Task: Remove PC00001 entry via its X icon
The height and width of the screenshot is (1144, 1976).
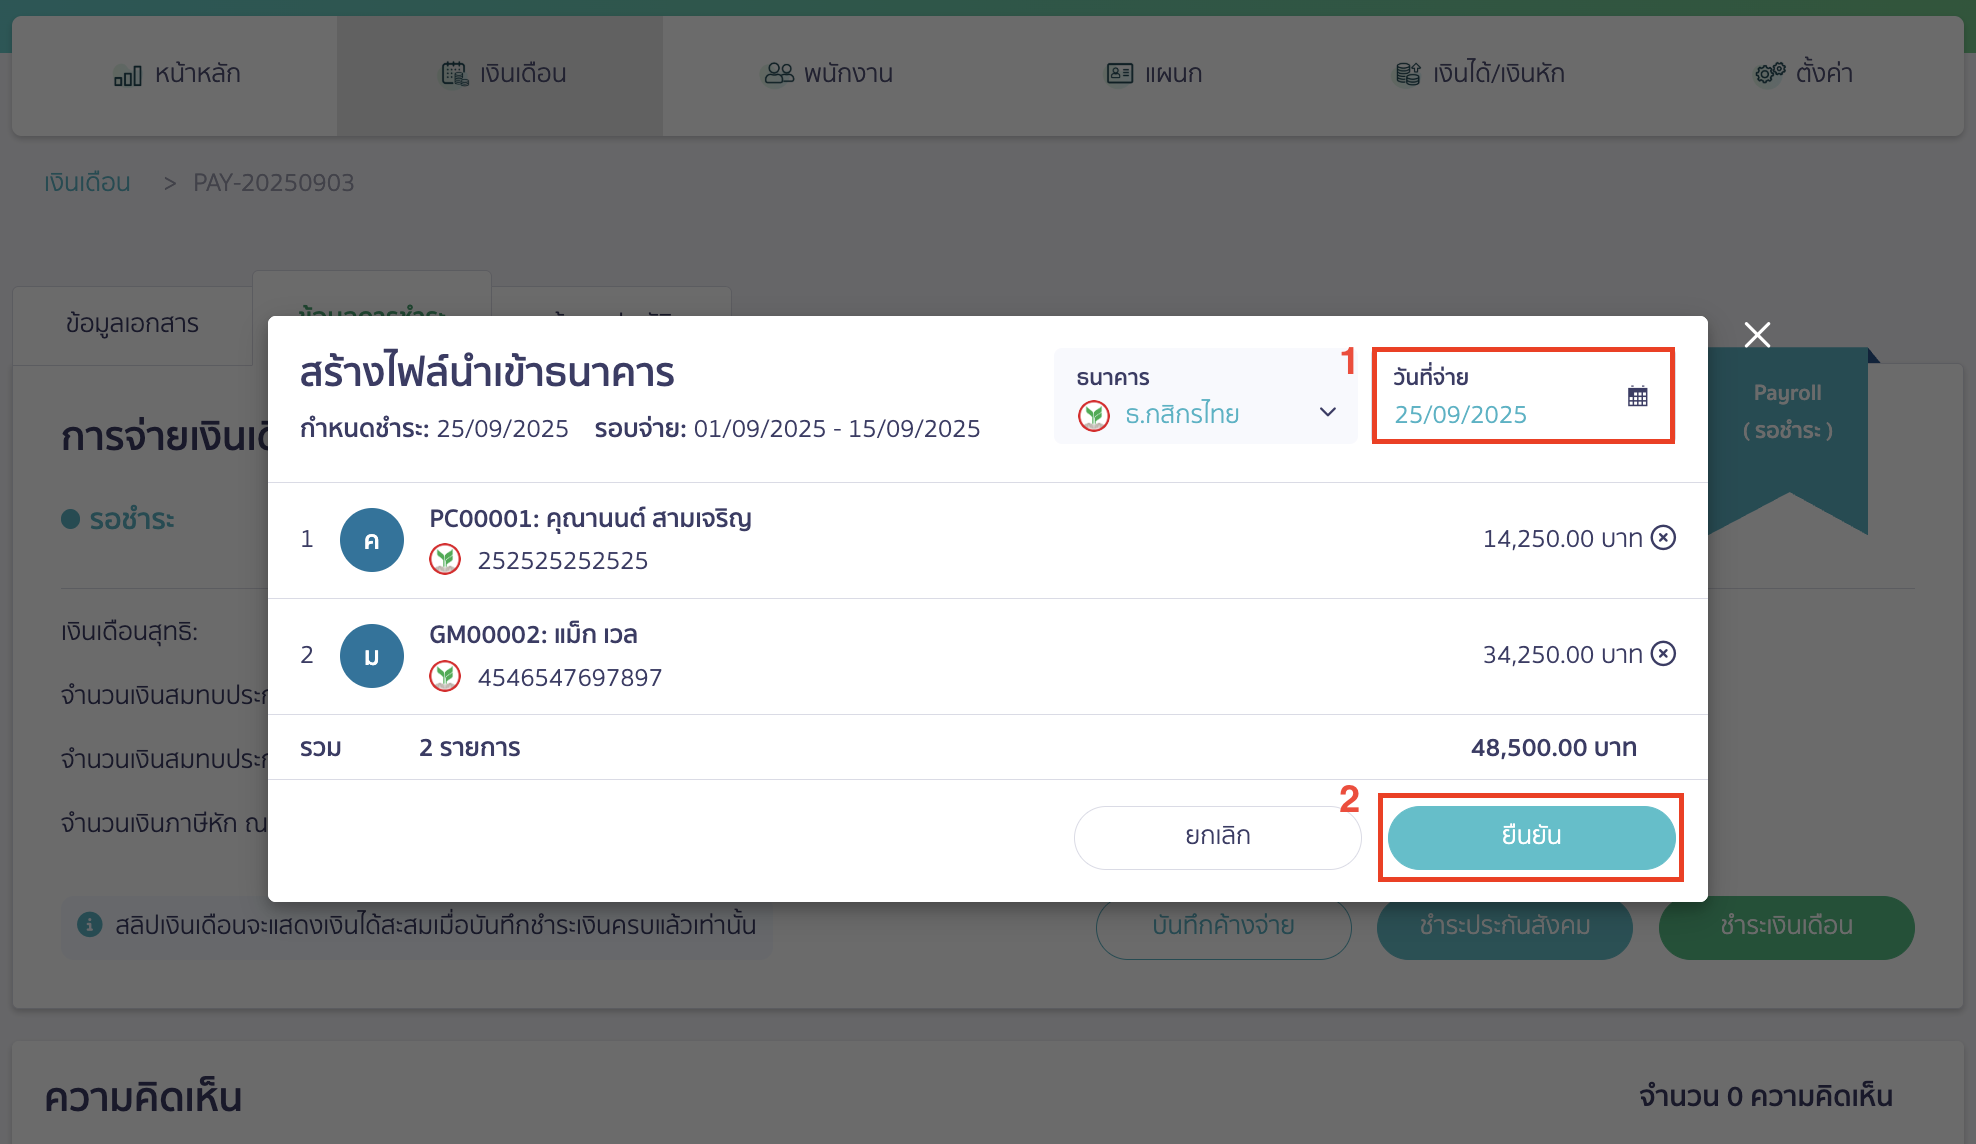Action: click(1663, 538)
